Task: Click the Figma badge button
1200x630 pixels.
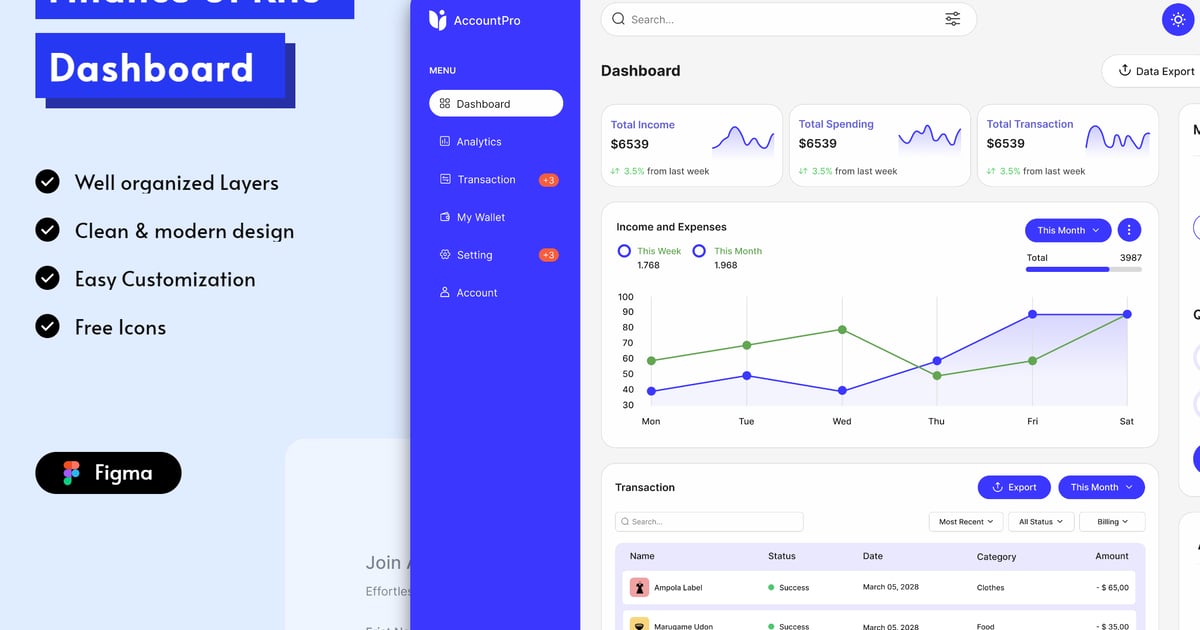Action: [108, 473]
